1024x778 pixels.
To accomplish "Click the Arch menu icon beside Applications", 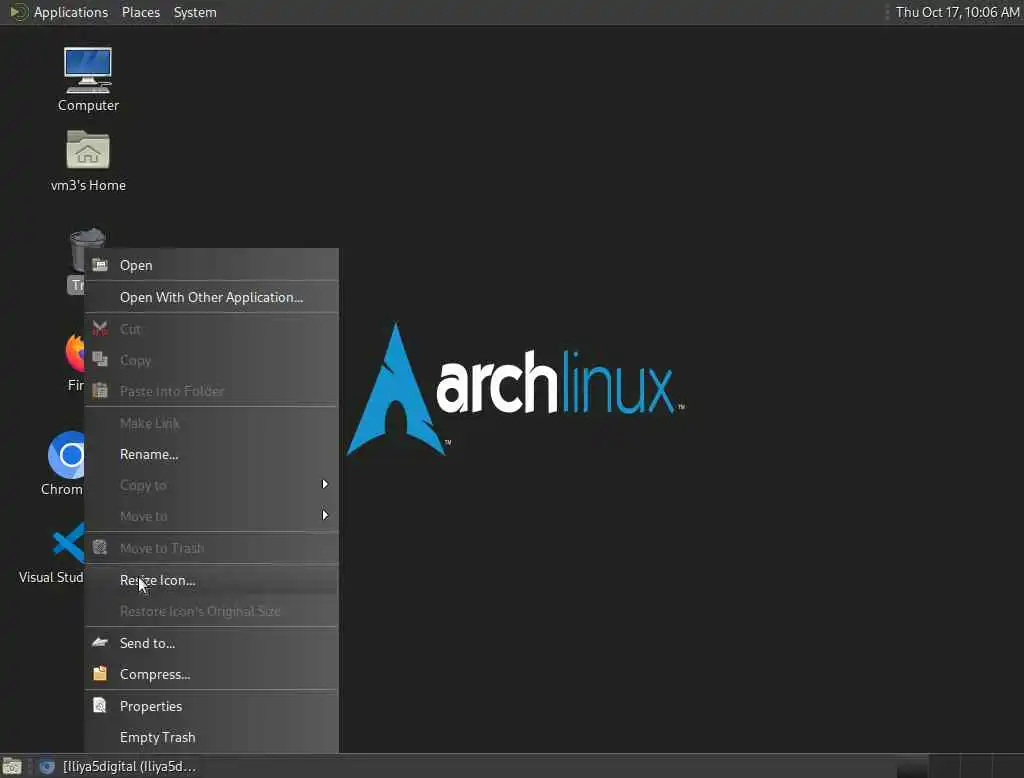I will click(18, 12).
